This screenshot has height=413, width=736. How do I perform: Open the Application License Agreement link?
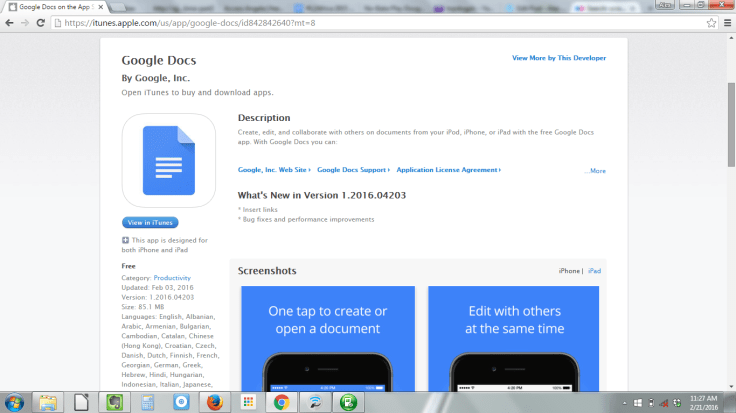point(449,170)
